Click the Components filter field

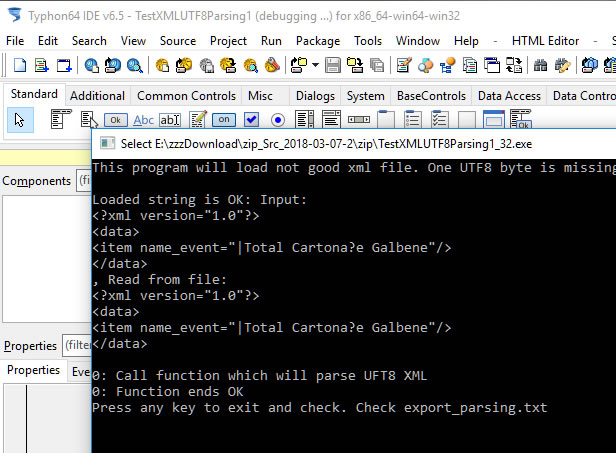[84, 181]
